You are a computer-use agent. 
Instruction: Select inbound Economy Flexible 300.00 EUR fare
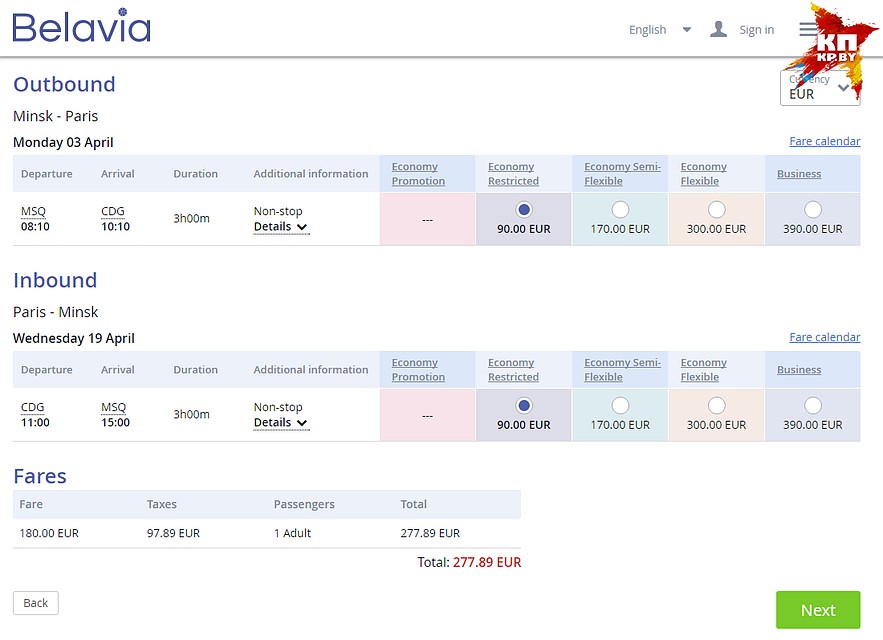pos(716,406)
